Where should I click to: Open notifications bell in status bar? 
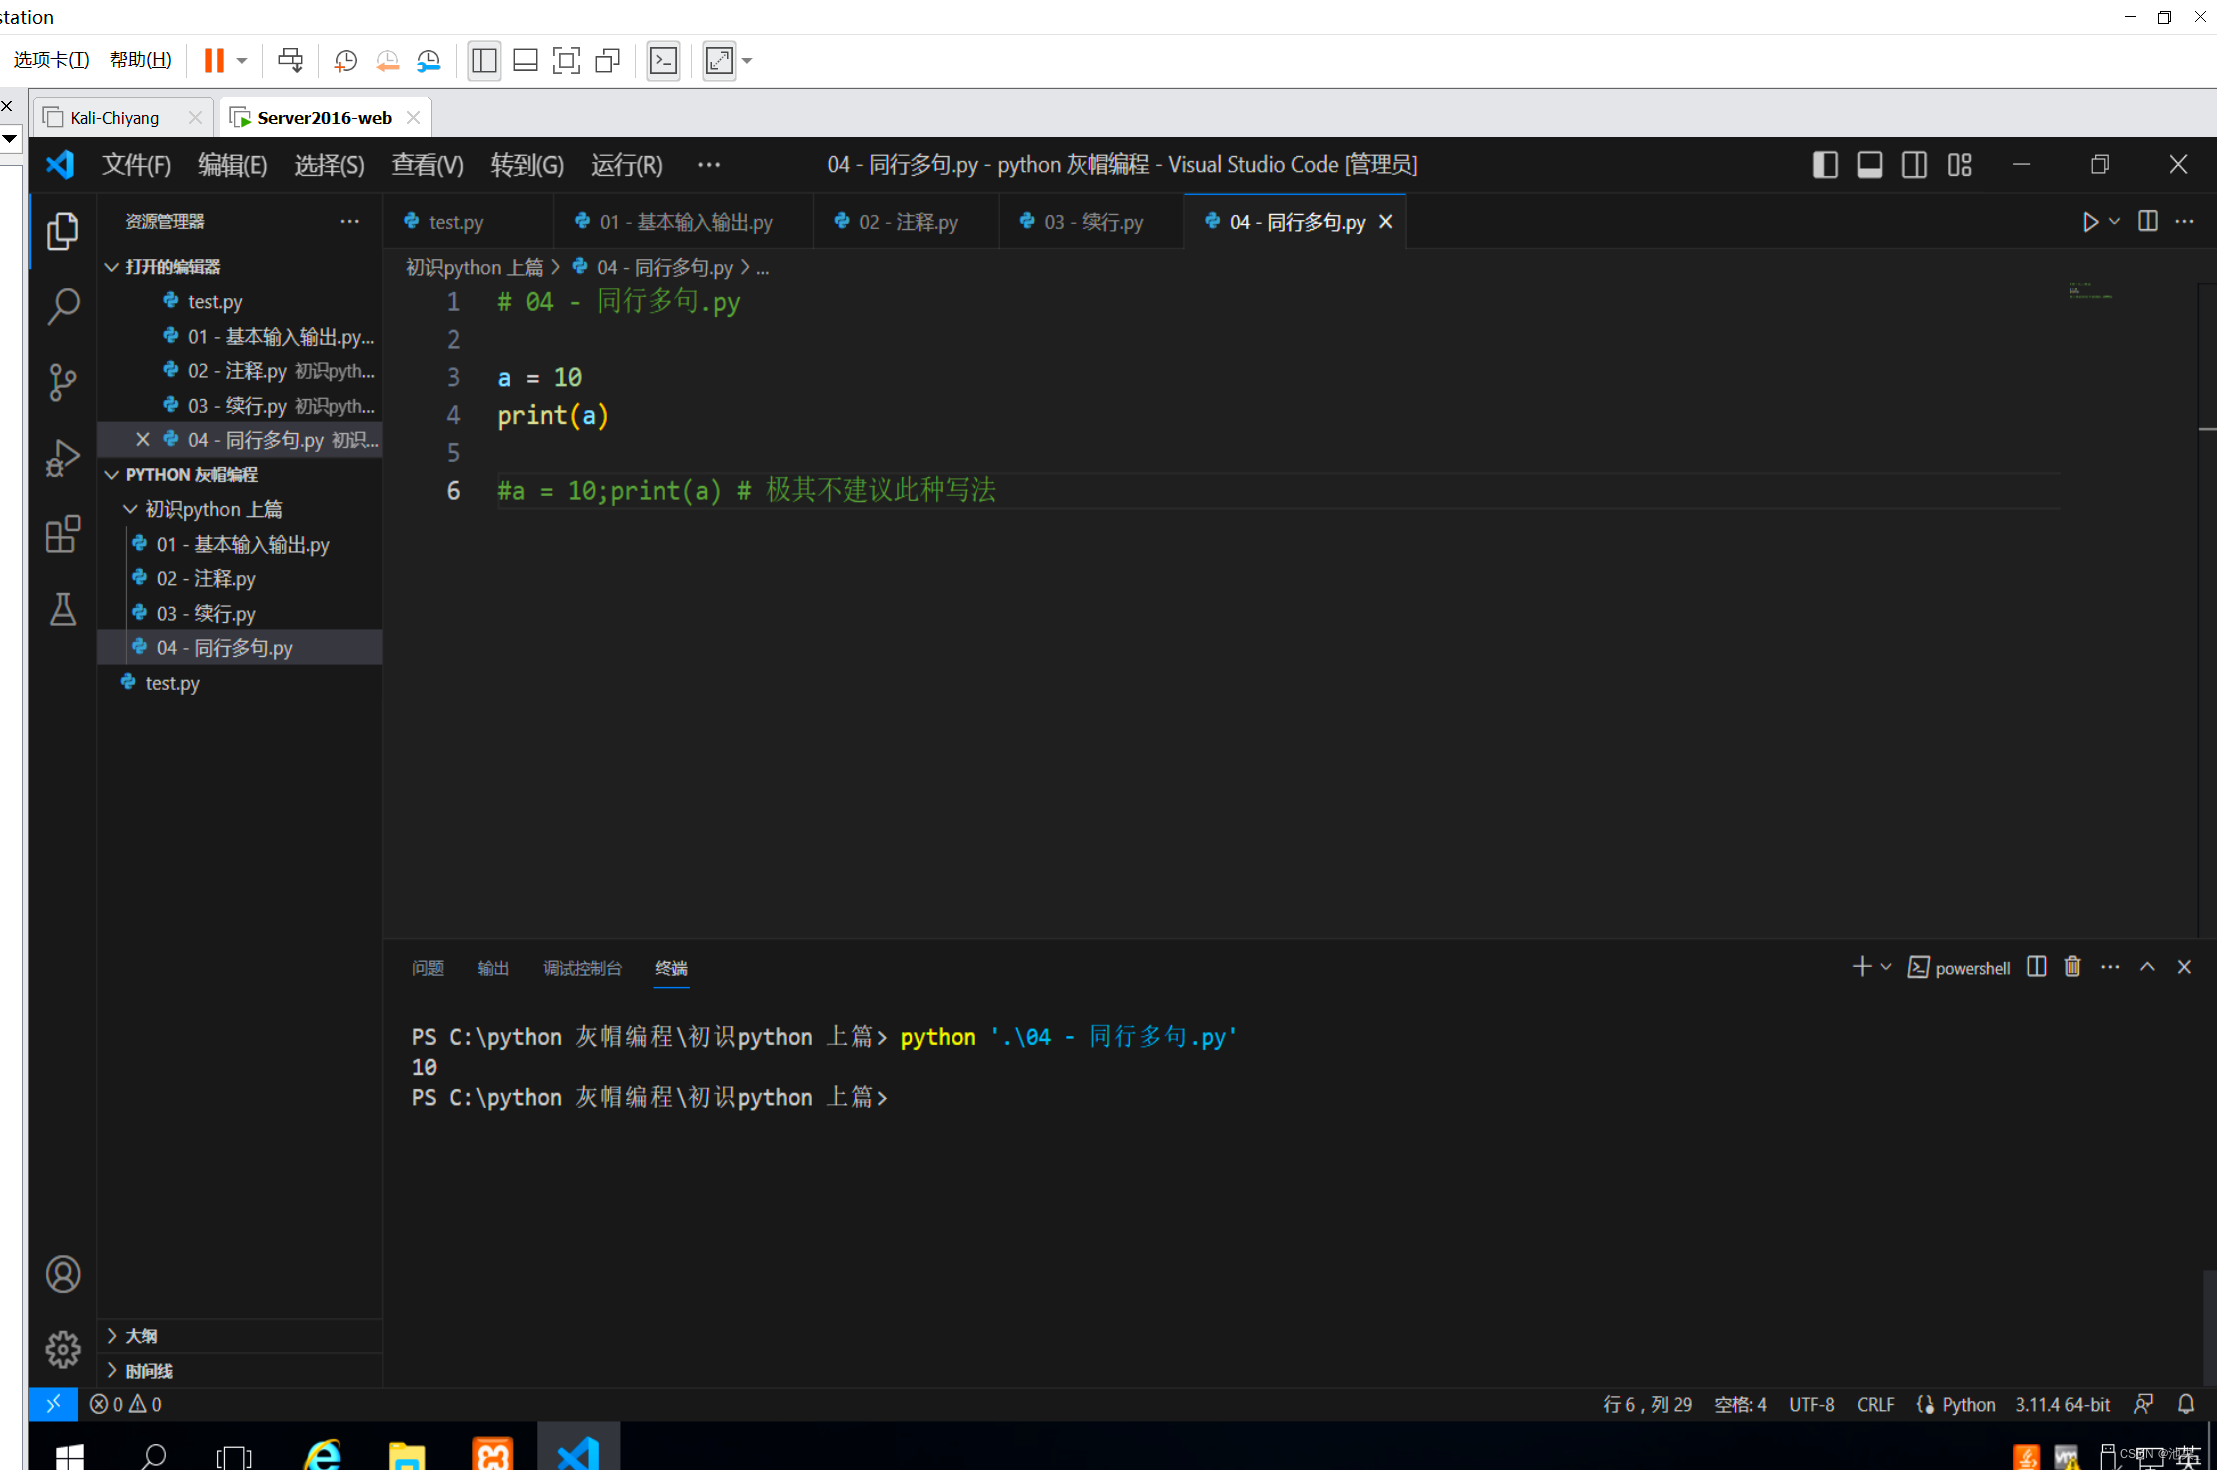click(x=2186, y=1404)
